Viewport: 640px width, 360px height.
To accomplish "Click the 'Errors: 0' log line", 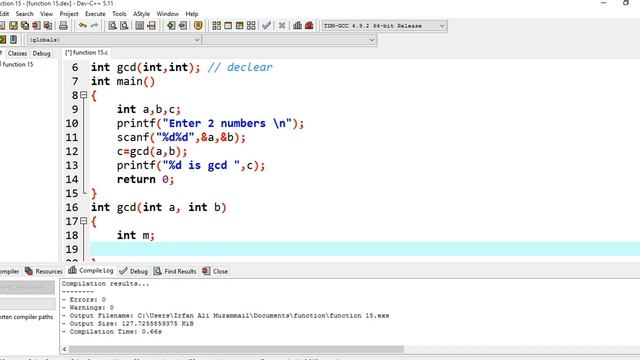I will coord(84,300).
